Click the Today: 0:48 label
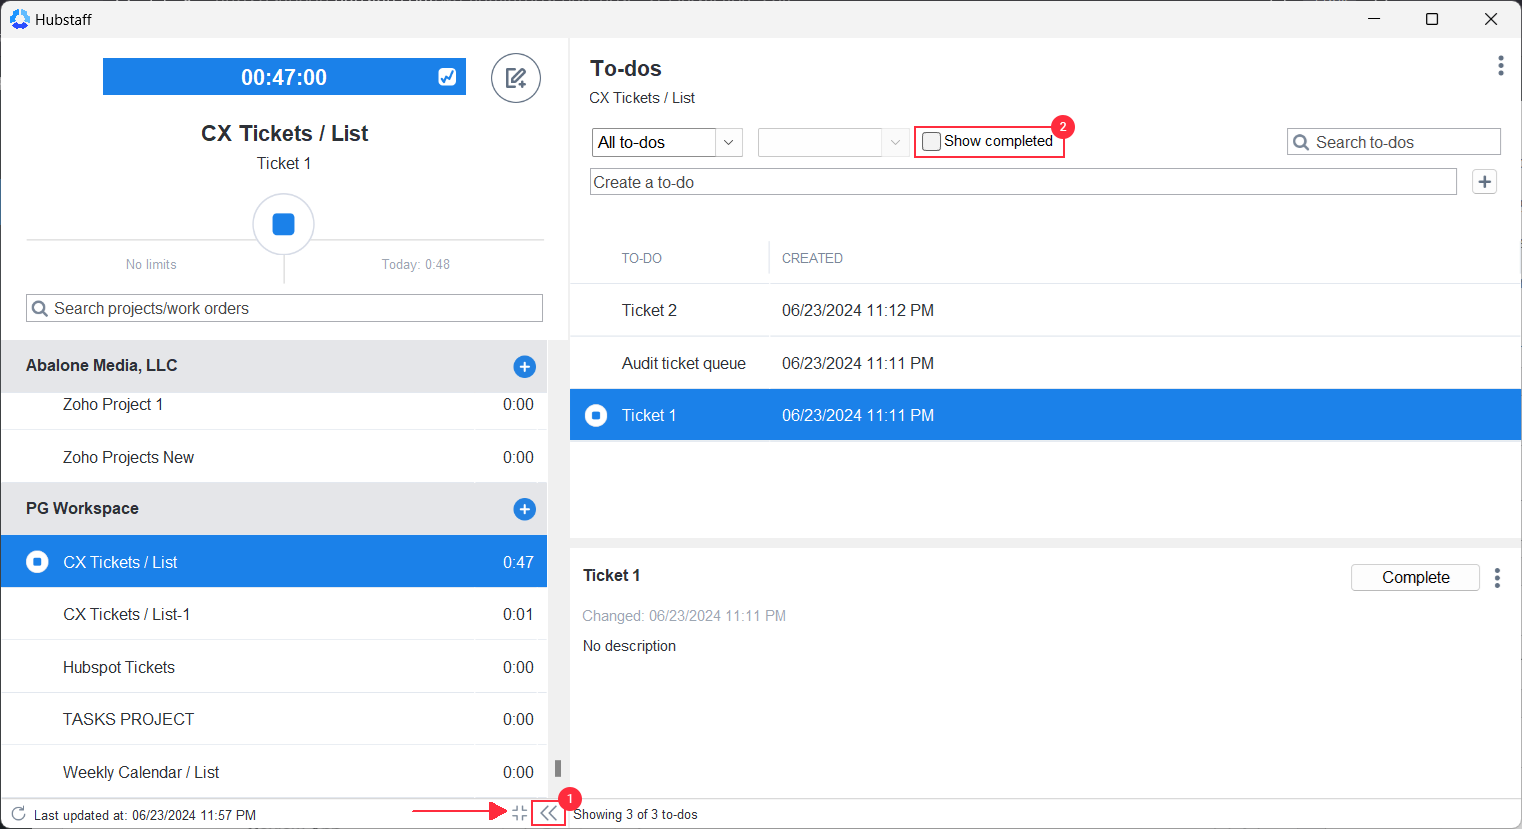This screenshot has width=1522, height=838. point(416,264)
